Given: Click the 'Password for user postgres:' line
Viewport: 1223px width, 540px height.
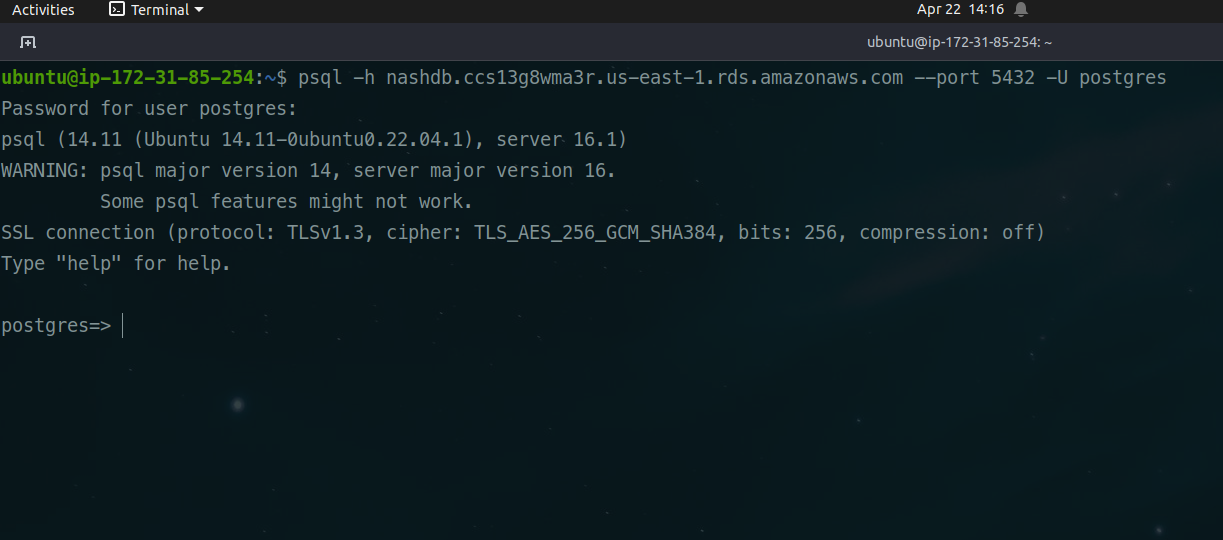Looking at the screenshot, I should click(x=149, y=108).
